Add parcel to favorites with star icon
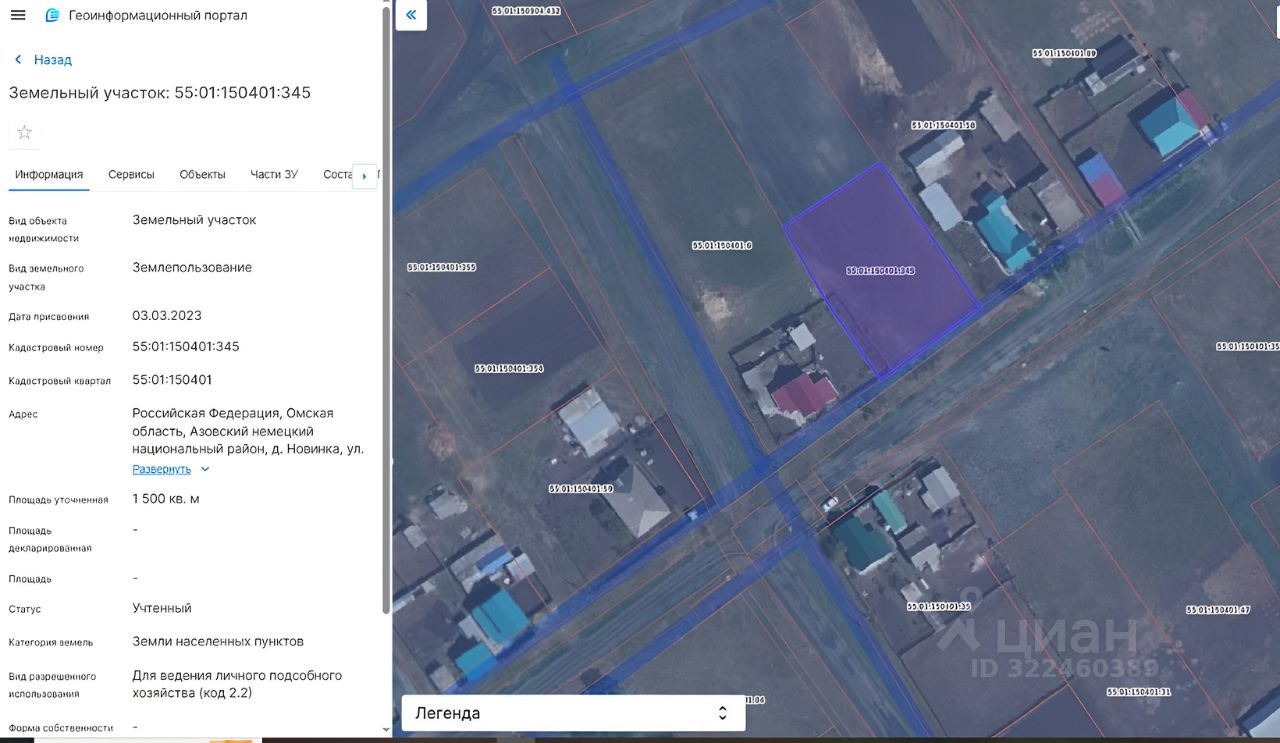Image resolution: width=1280 pixels, height=743 pixels. 25,132
